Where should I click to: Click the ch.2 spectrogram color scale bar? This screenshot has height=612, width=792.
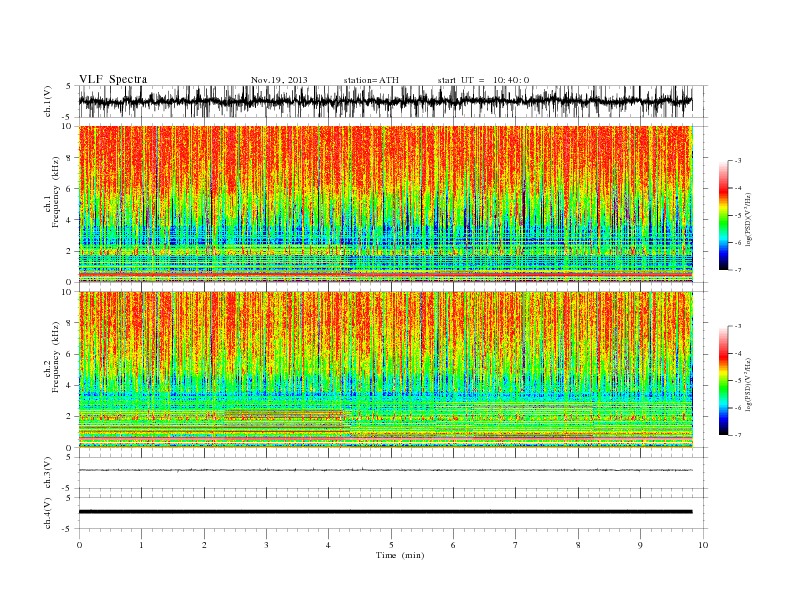[x=723, y=380]
